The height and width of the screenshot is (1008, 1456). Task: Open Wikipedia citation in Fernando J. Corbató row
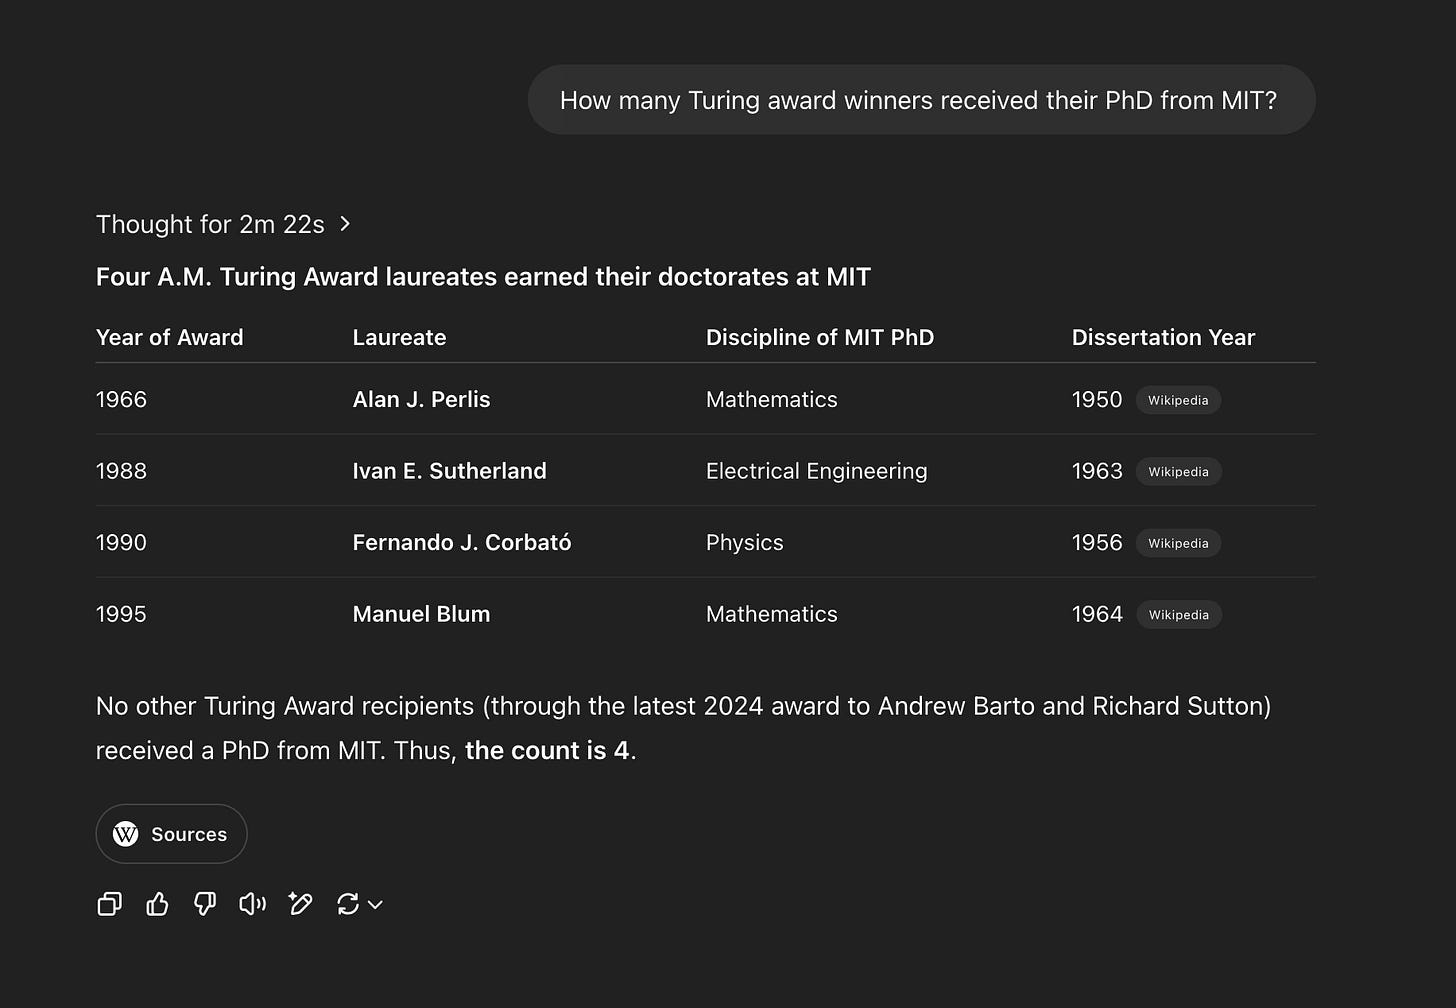[x=1178, y=543]
